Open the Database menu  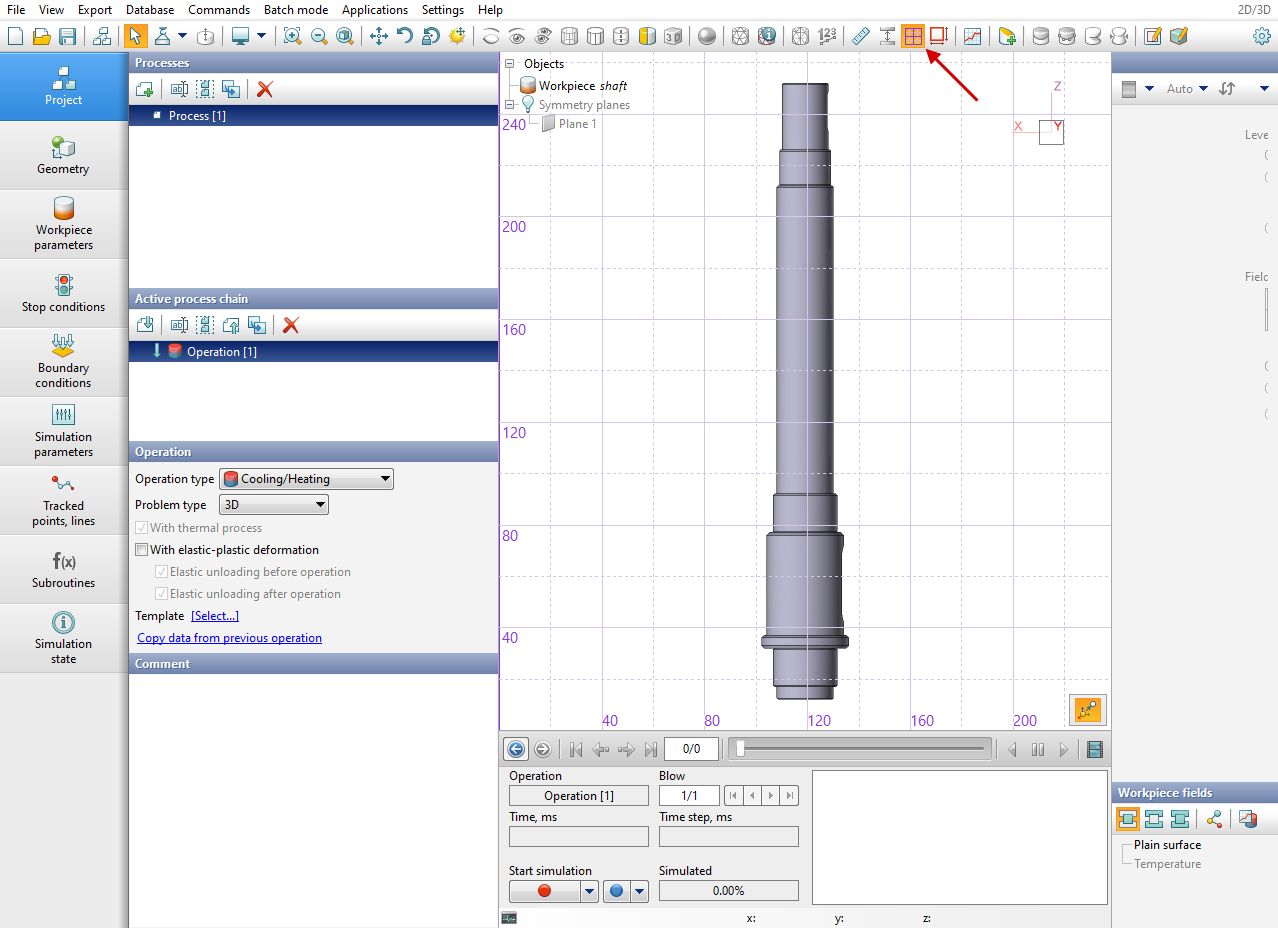coord(150,10)
